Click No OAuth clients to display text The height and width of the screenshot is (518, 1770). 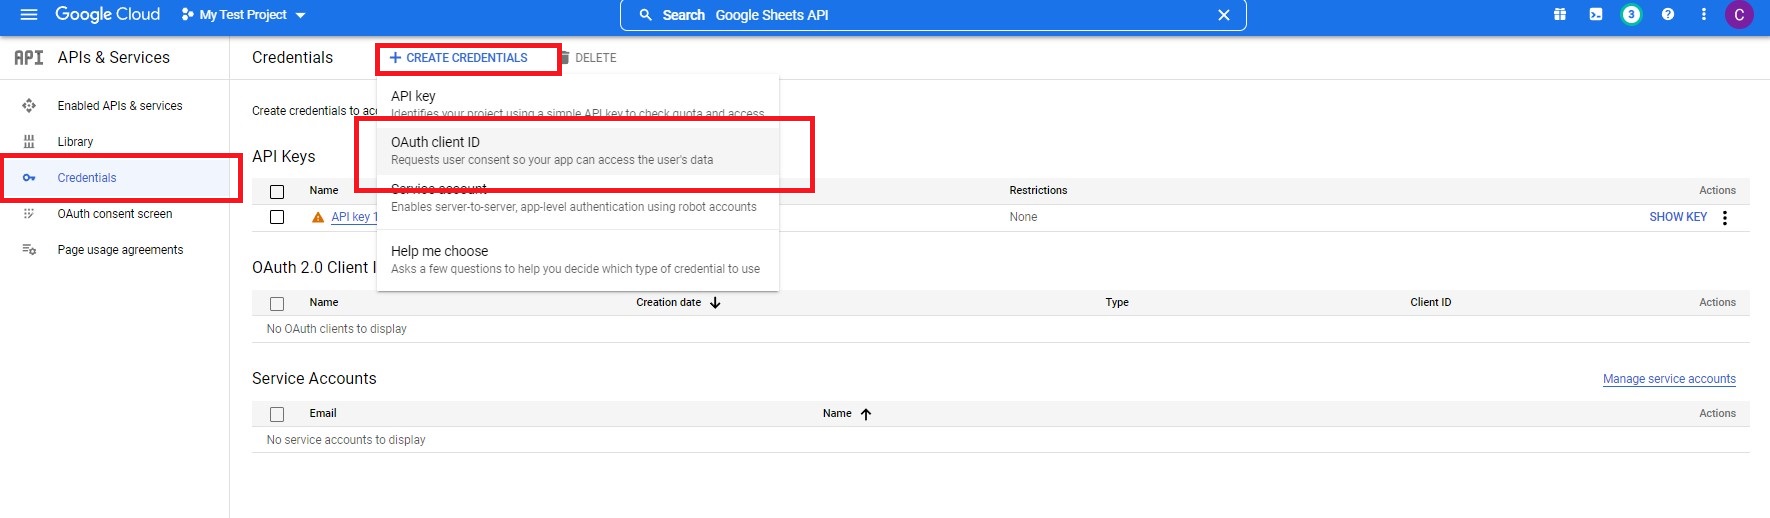click(337, 329)
